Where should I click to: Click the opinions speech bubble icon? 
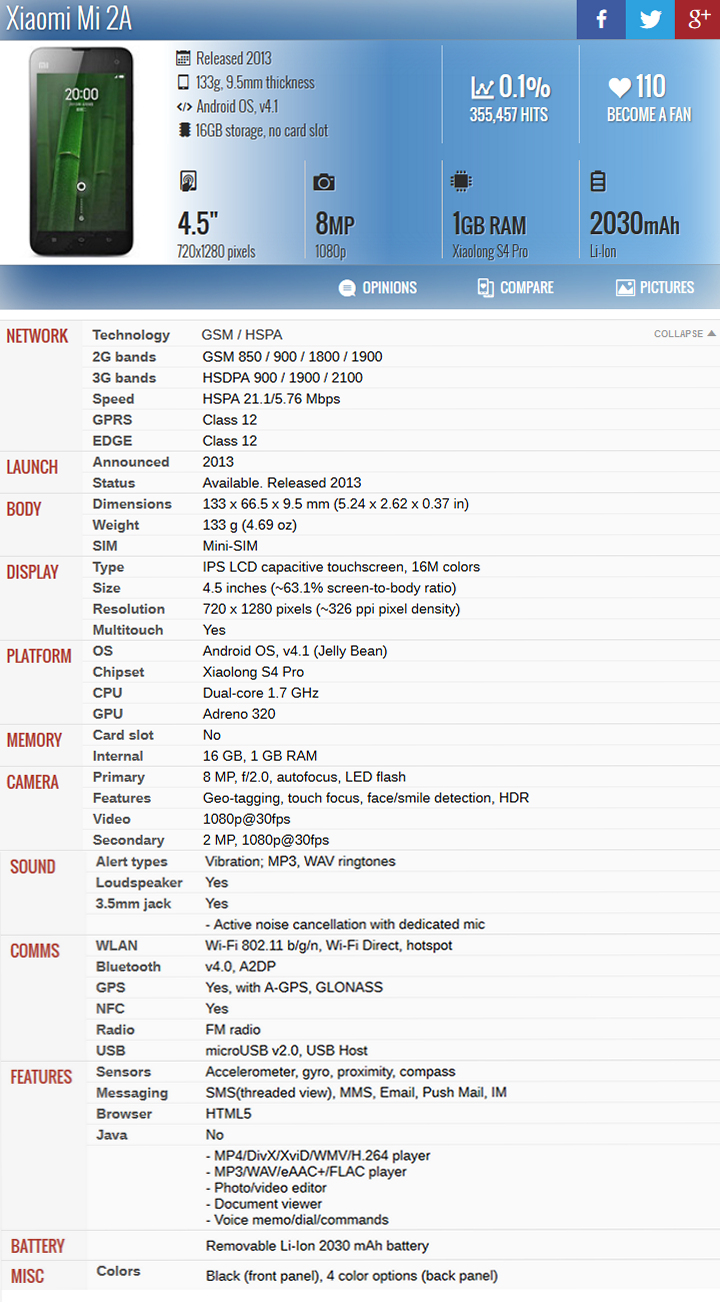347,288
